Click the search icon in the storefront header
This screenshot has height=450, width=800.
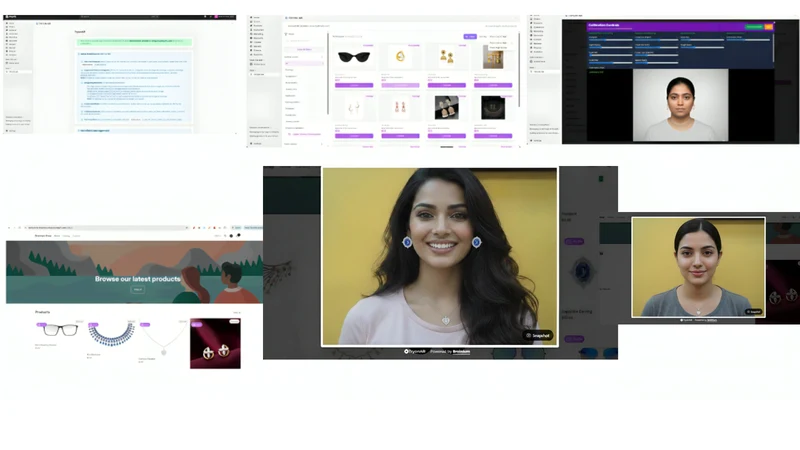[x=225, y=236]
